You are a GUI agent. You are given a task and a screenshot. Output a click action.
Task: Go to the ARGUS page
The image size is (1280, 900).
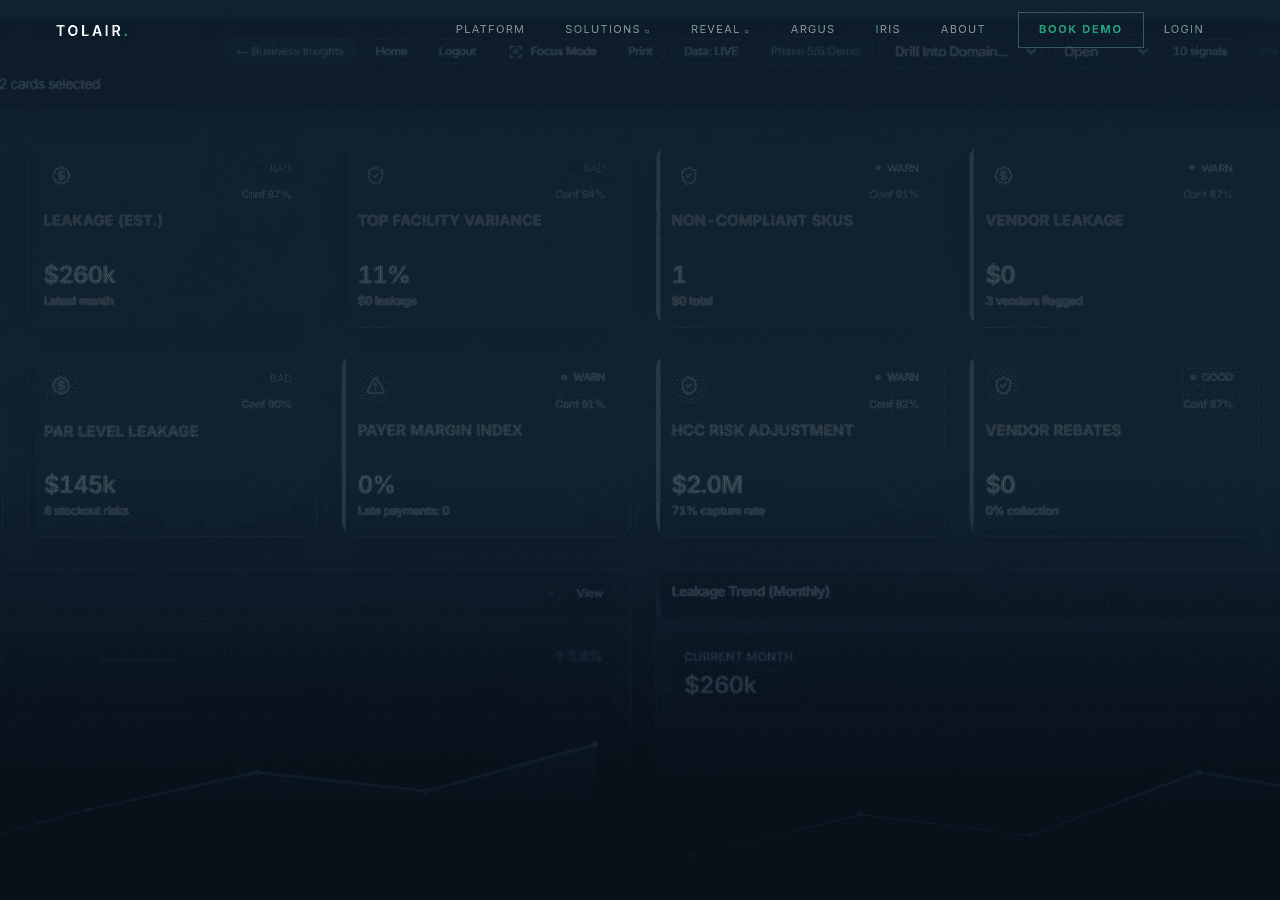[813, 30]
